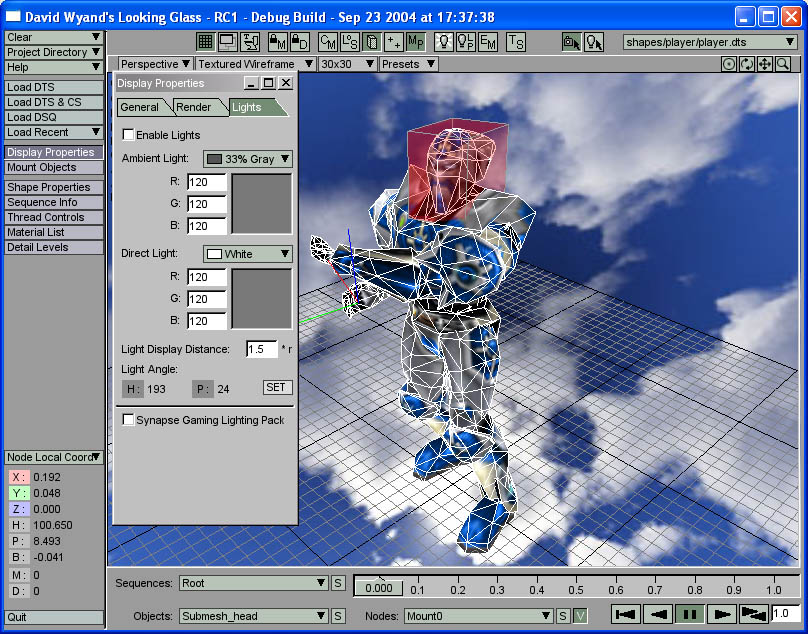The height and width of the screenshot is (634, 808).
Task: Expand the Textured Wireframe render mode dropdown
Action: click(255, 64)
